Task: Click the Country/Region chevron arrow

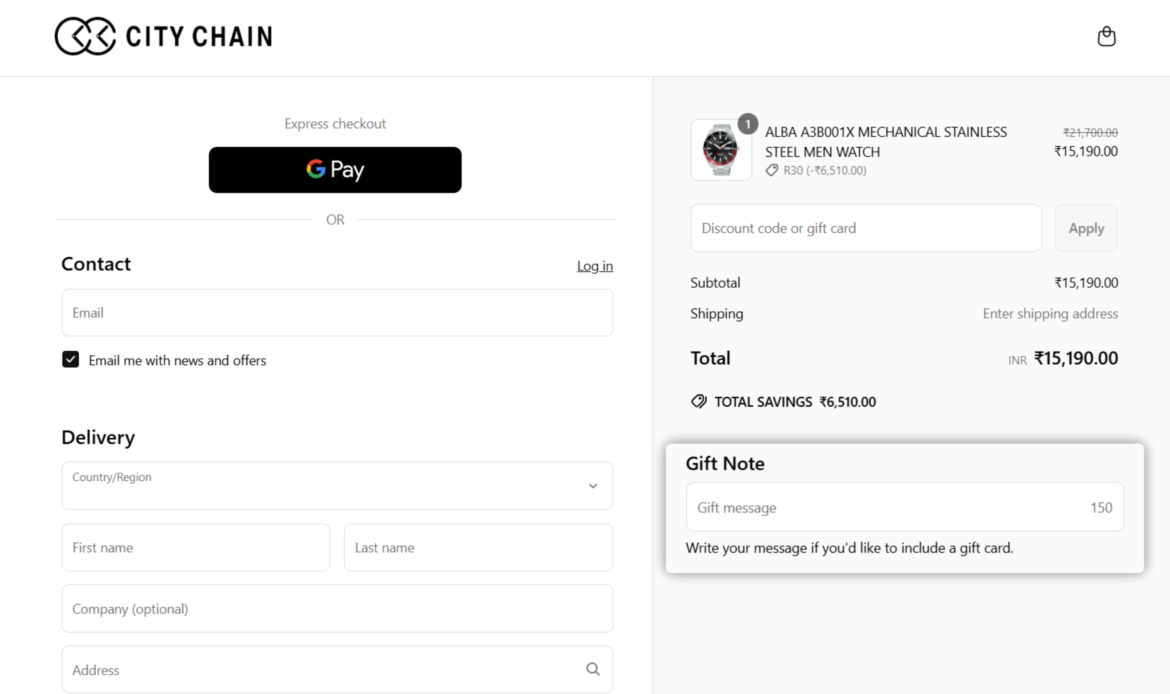Action: pyautogui.click(x=592, y=486)
